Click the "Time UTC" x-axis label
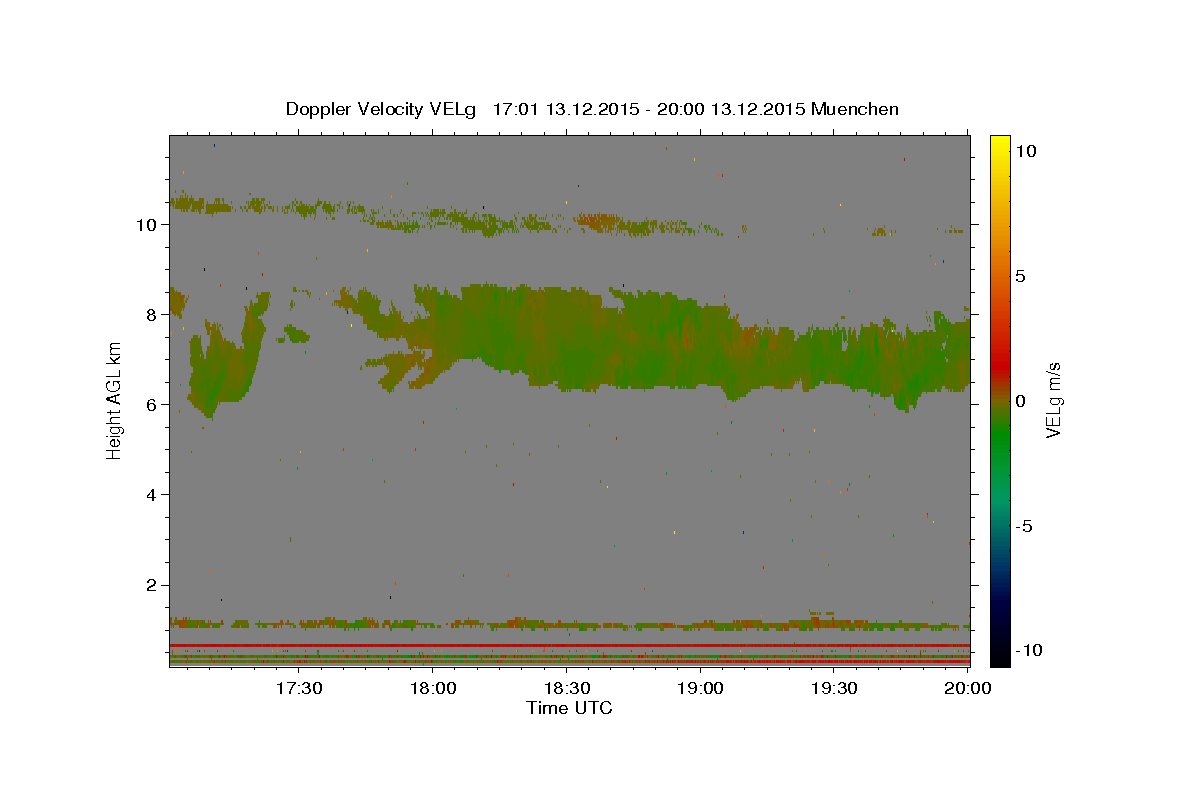Image resolution: width=1200 pixels, height=800 pixels. (x=569, y=708)
